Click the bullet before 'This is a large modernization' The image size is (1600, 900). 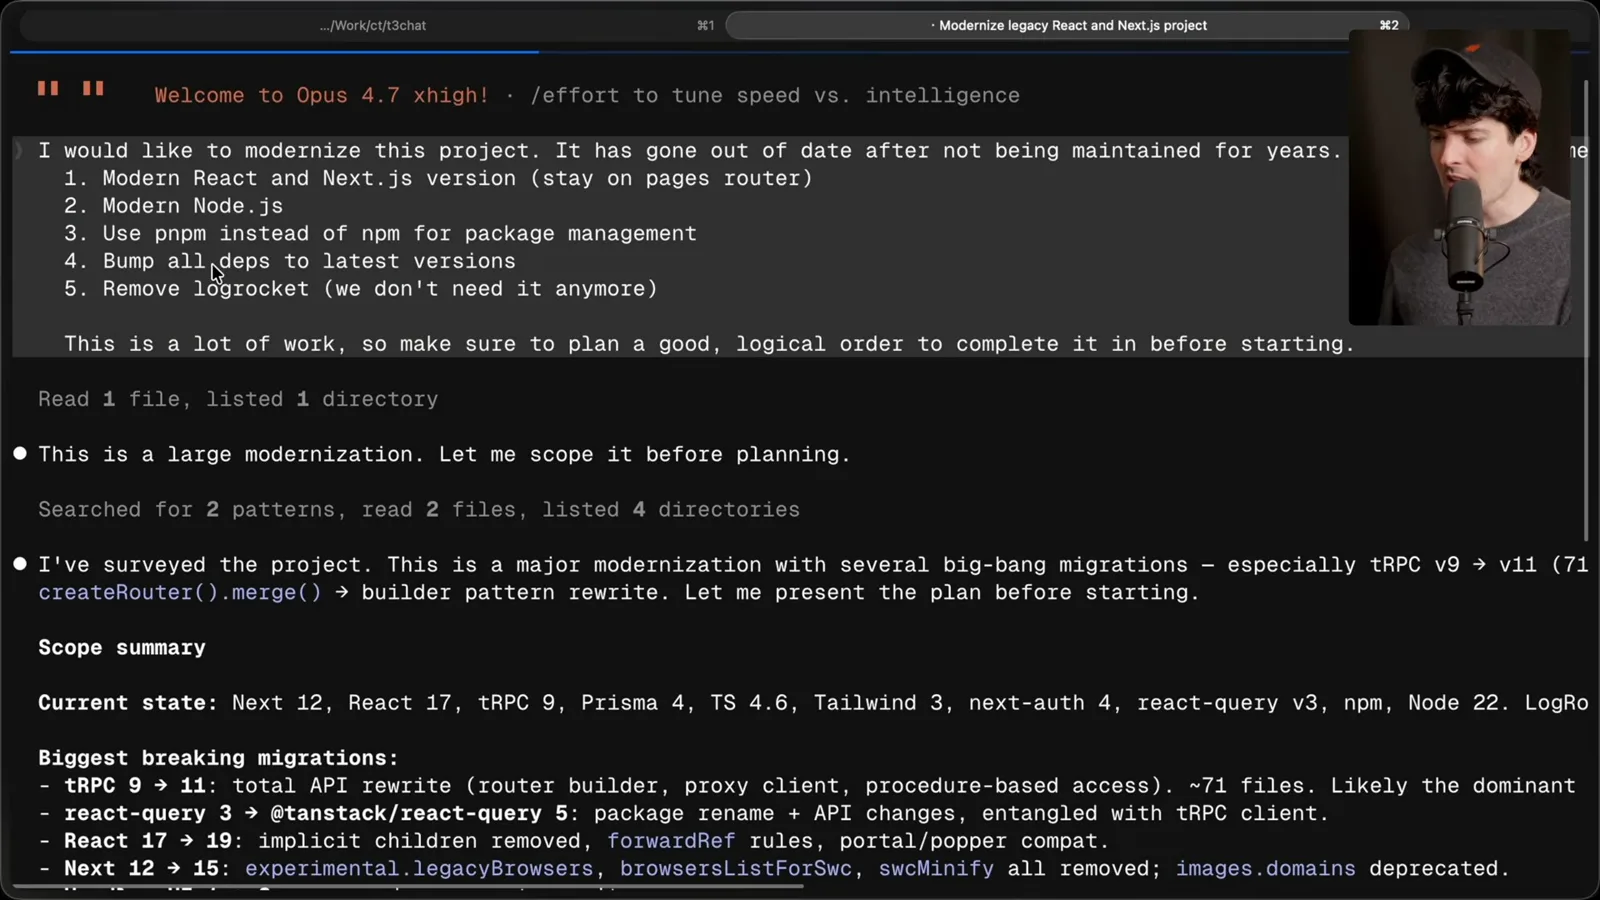tap(20, 453)
